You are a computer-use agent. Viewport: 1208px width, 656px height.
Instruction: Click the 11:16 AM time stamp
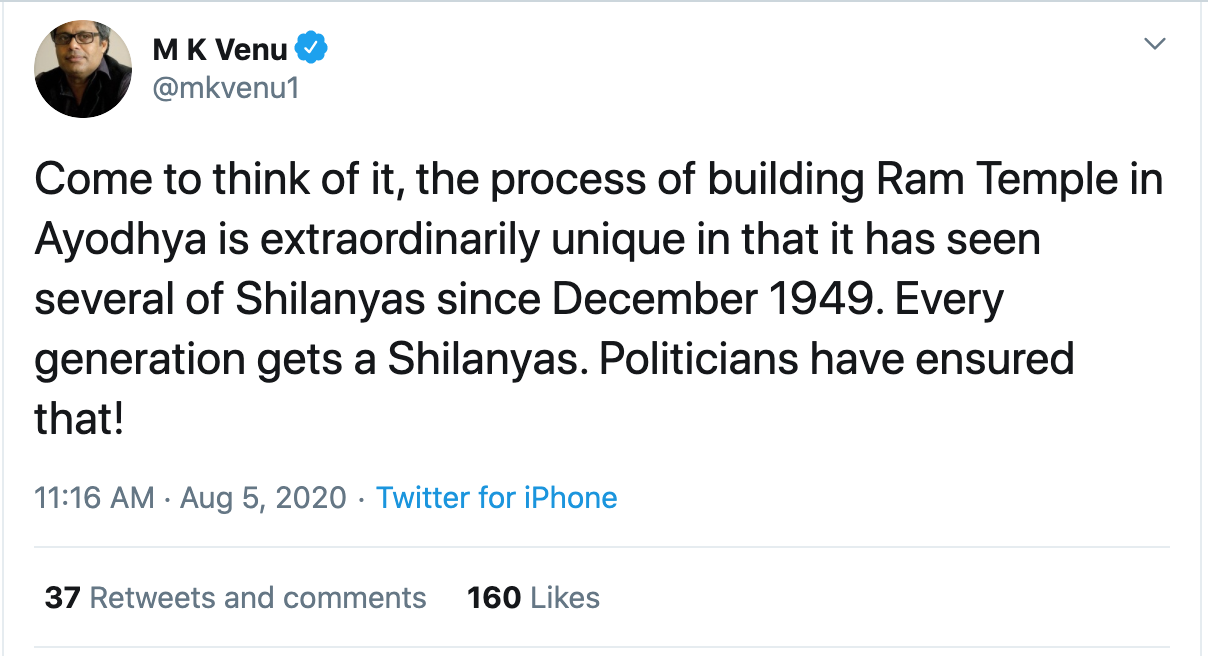coord(94,497)
